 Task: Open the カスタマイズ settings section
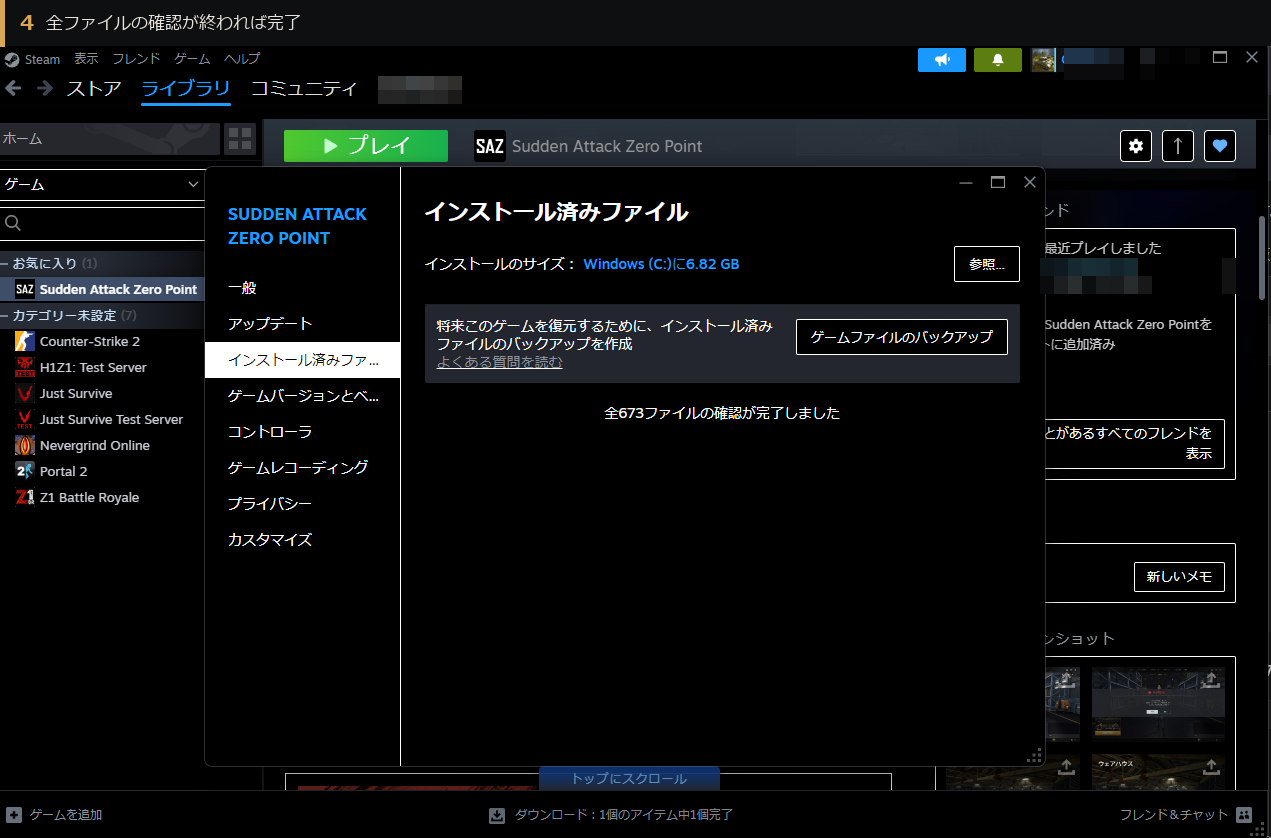[x=302, y=540]
